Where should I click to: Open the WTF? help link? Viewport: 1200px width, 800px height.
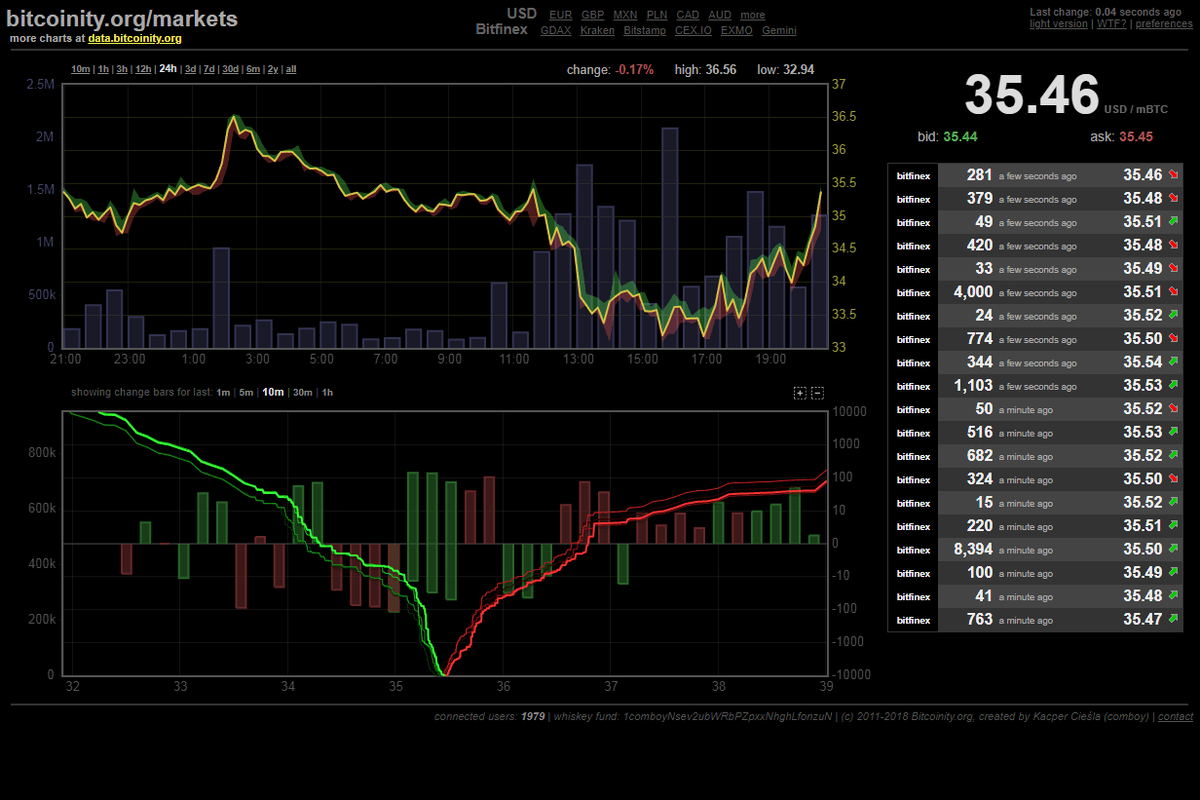click(1111, 23)
